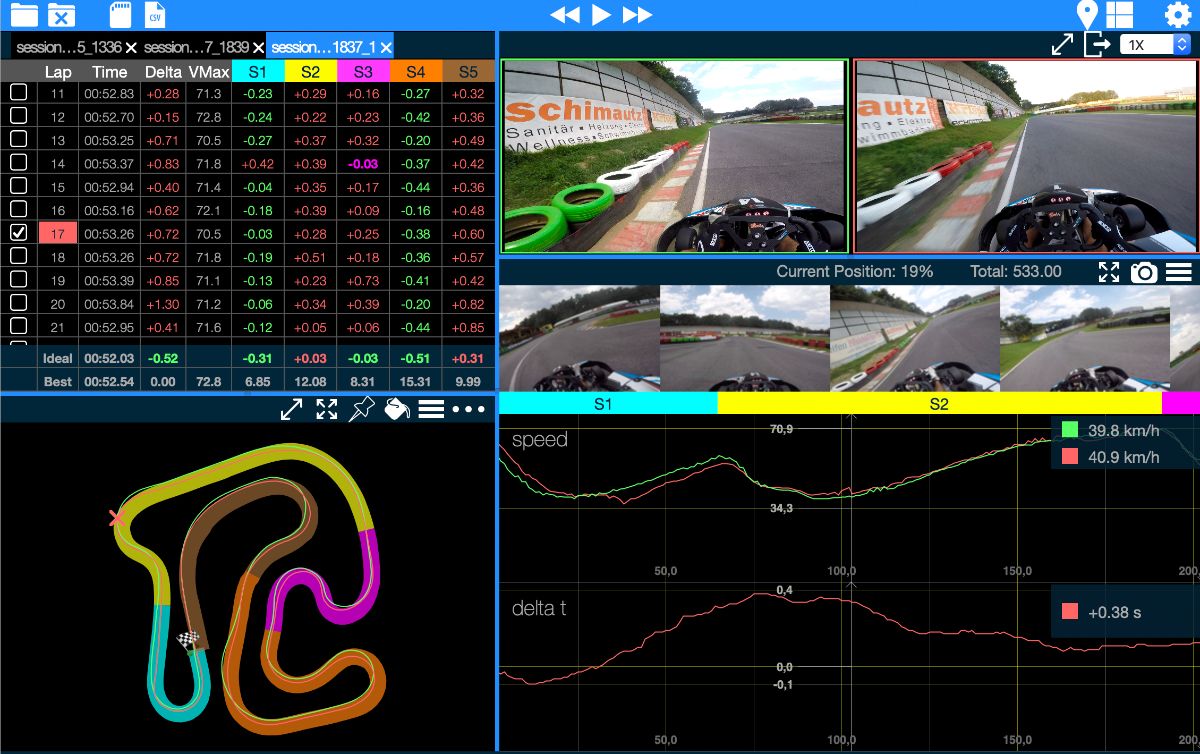Open the hamburger menu in video strip panel
The image size is (1200, 754).
[x=1178, y=272]
